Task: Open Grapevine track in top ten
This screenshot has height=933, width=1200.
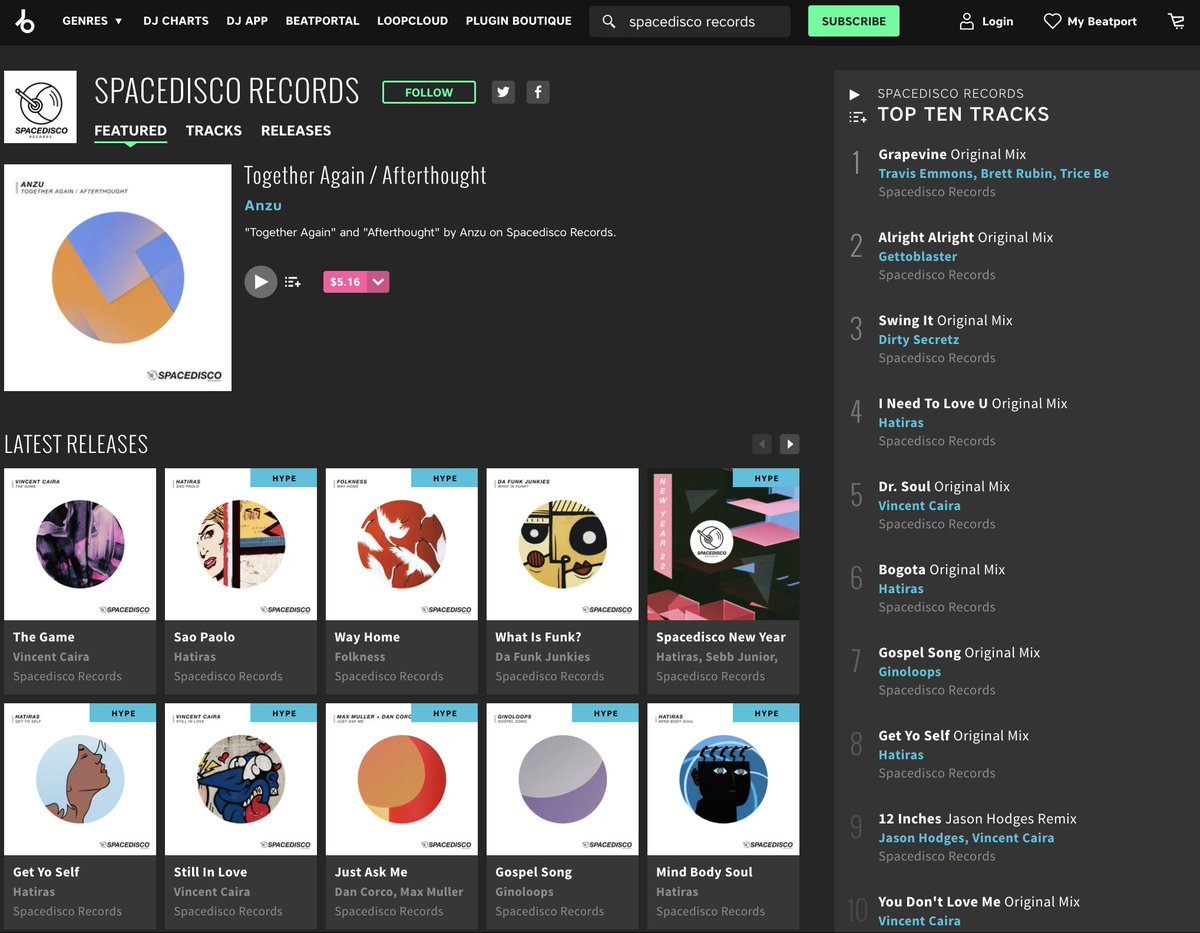Action: click(x=952, y=154)
